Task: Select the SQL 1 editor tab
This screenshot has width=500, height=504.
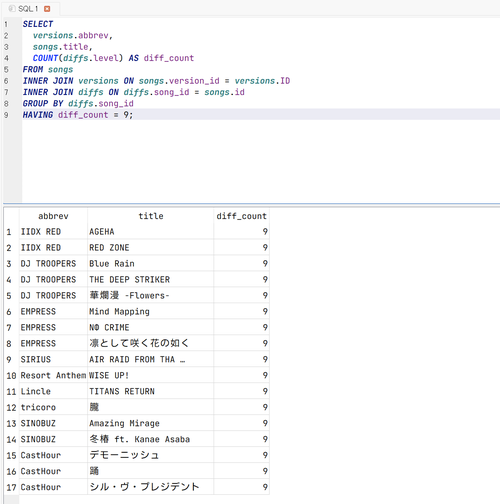Action: coord(30,9)
